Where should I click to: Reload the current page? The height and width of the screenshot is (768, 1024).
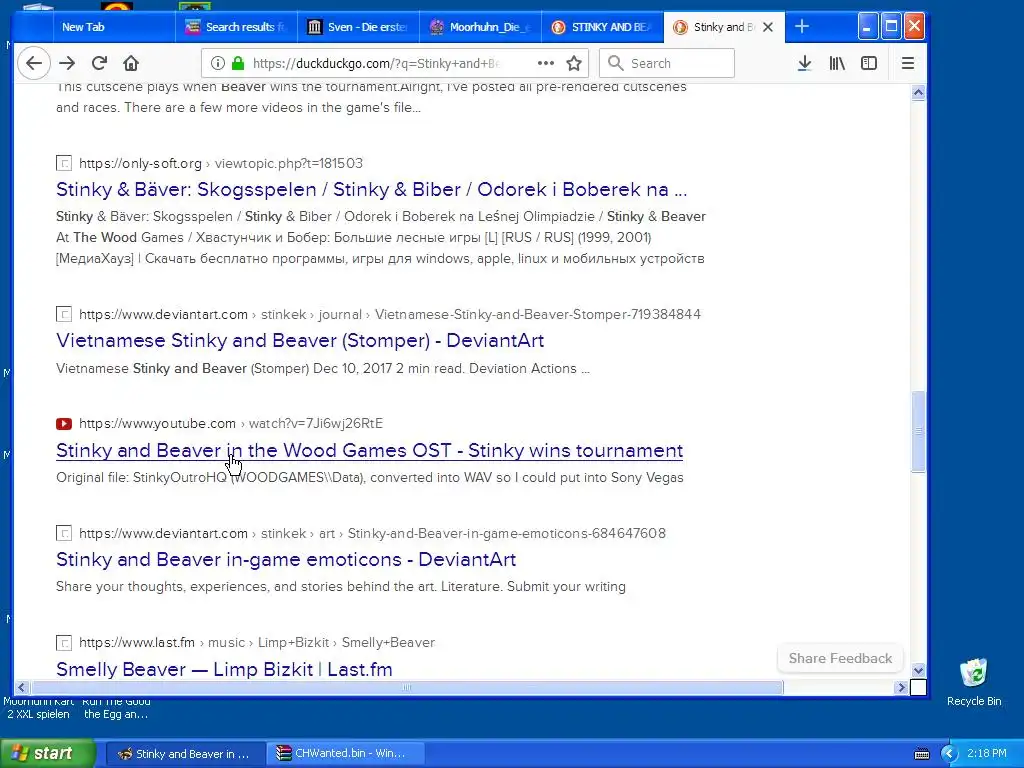(99, 63)
